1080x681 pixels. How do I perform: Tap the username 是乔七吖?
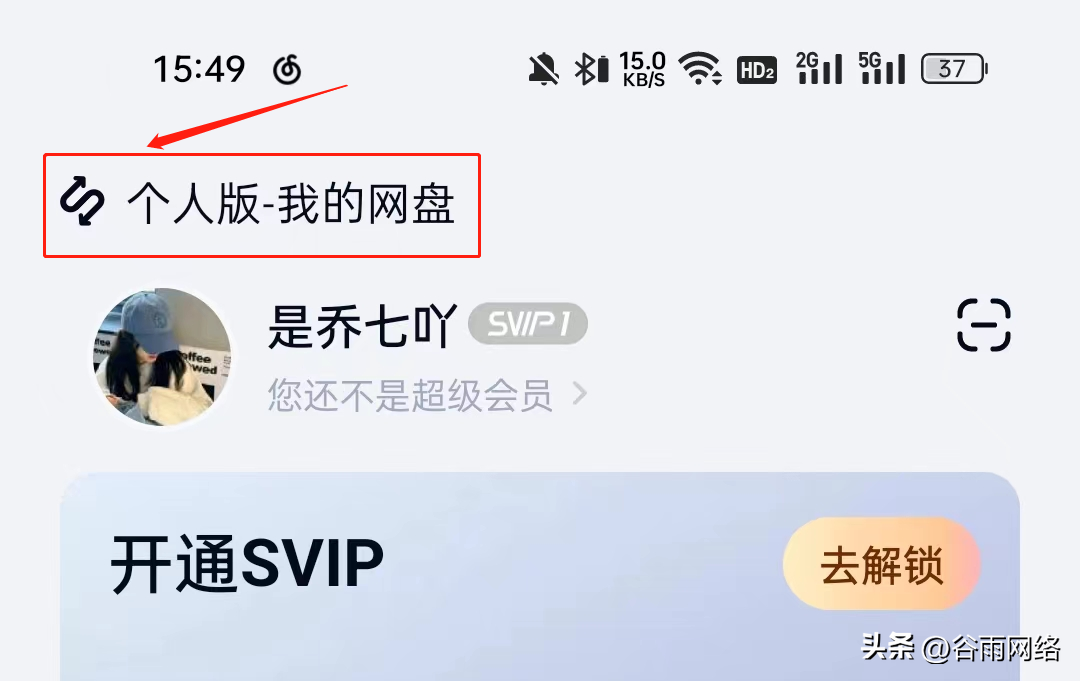362,326
